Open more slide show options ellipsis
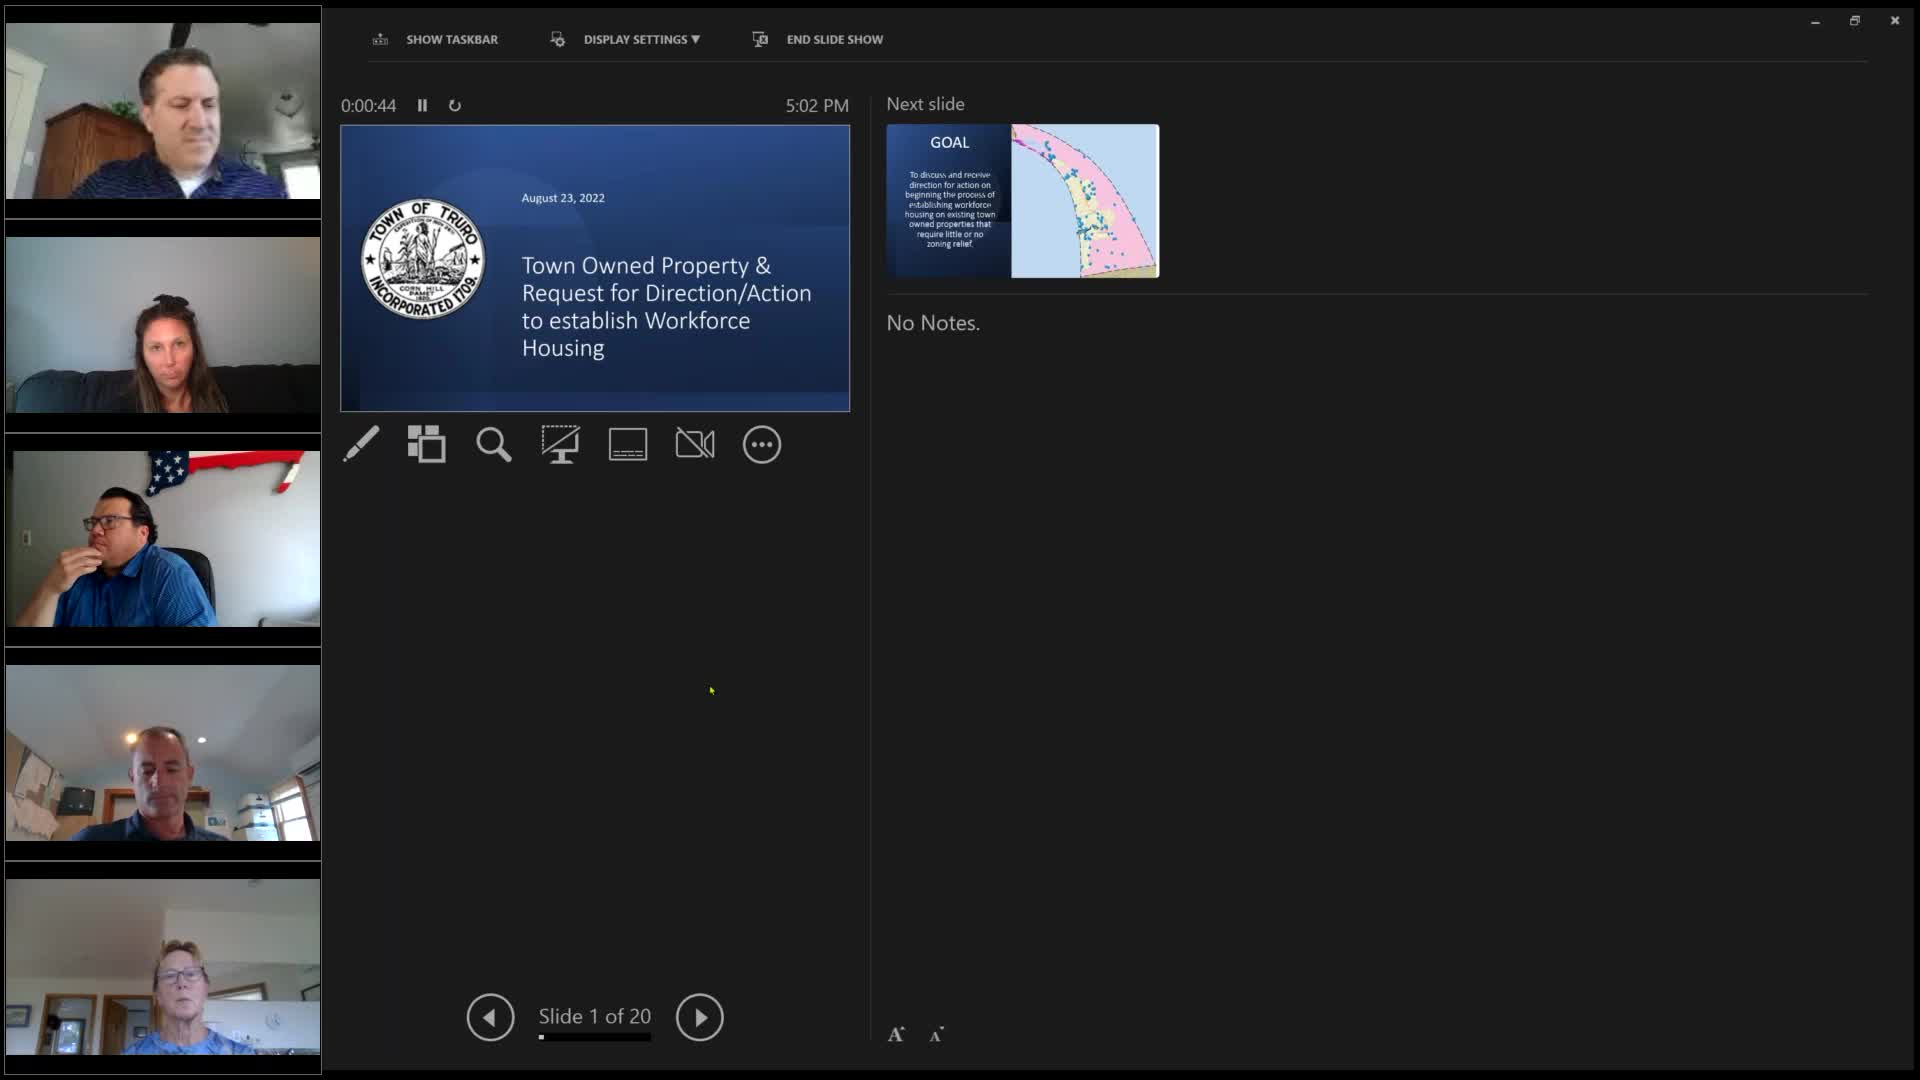1920x1080 pixels. point(762,444)
